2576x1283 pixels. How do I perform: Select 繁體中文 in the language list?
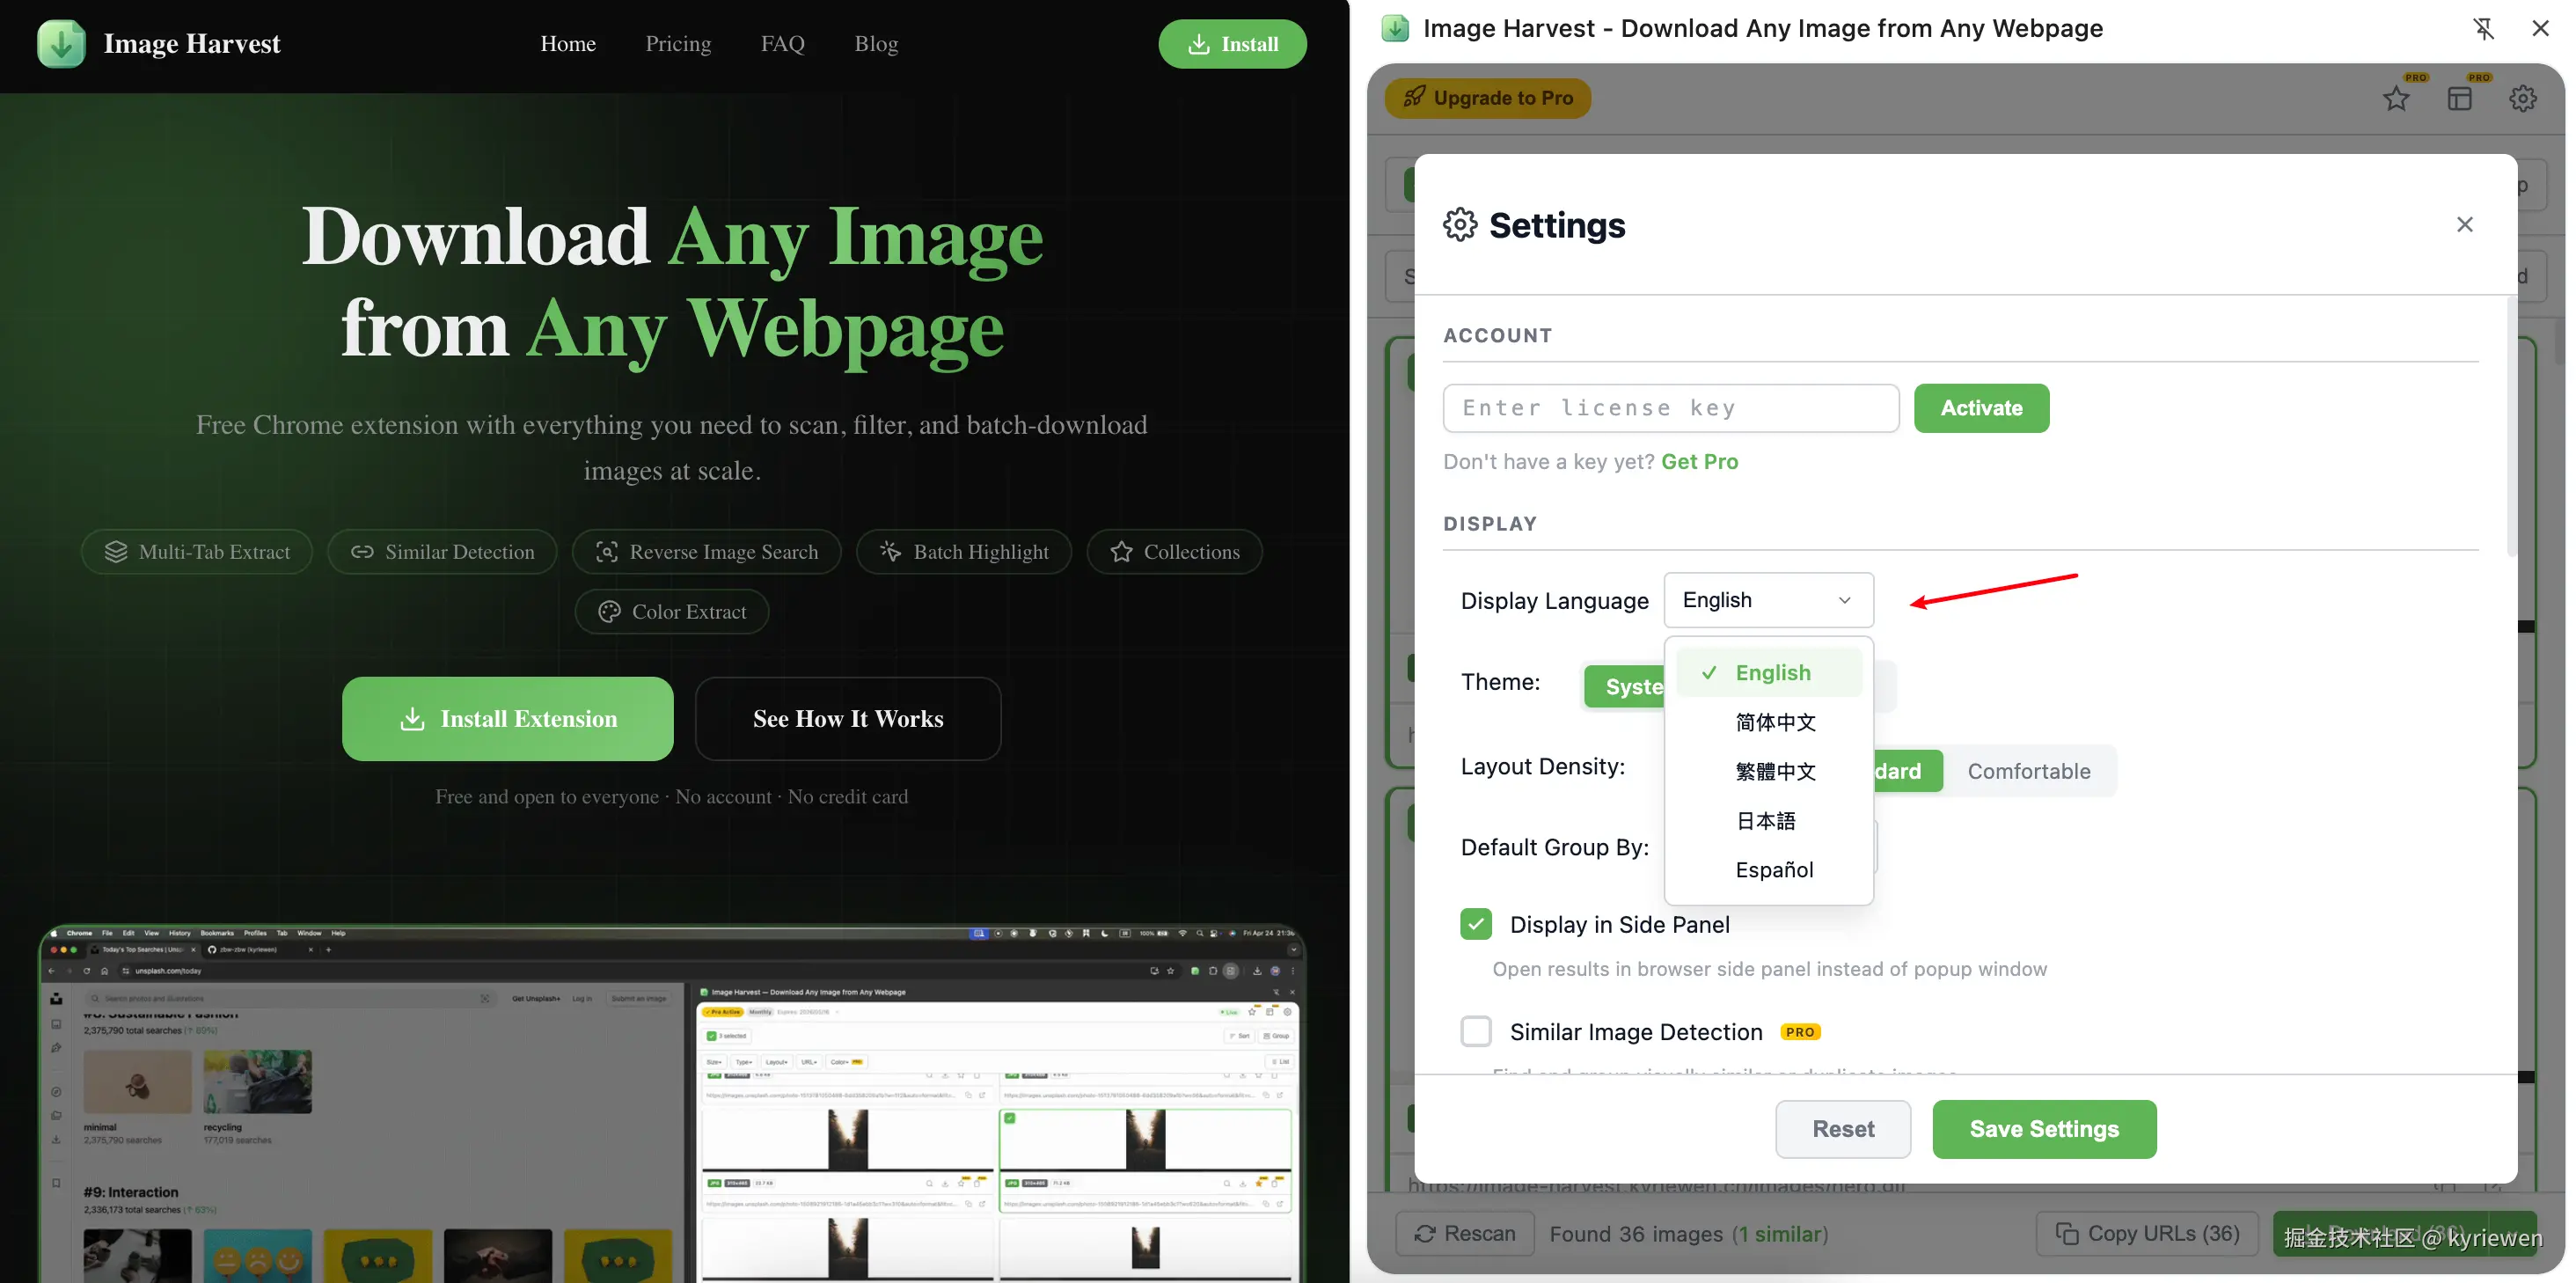point(1769,771)
